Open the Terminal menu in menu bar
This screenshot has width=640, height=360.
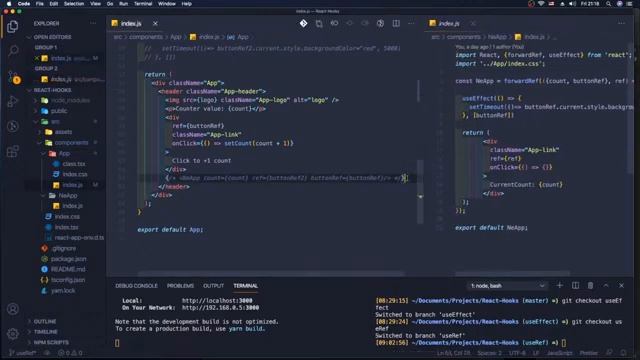(x=143, y=4)
